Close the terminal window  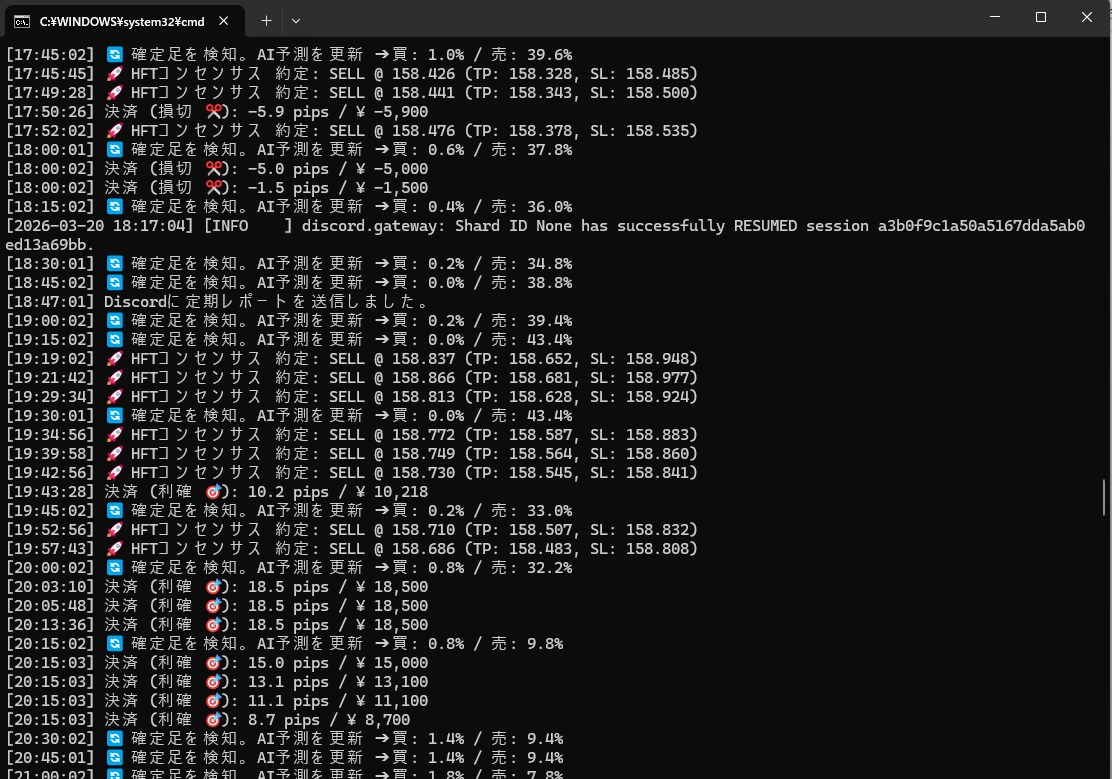(1086, 17)
